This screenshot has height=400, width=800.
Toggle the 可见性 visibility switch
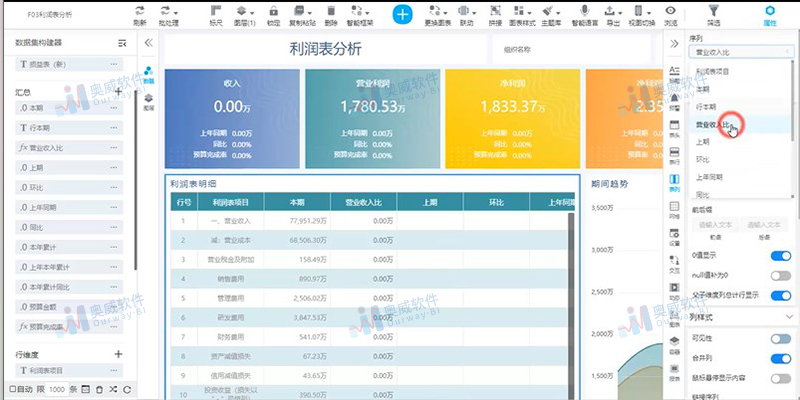click(x=781, y=339)
